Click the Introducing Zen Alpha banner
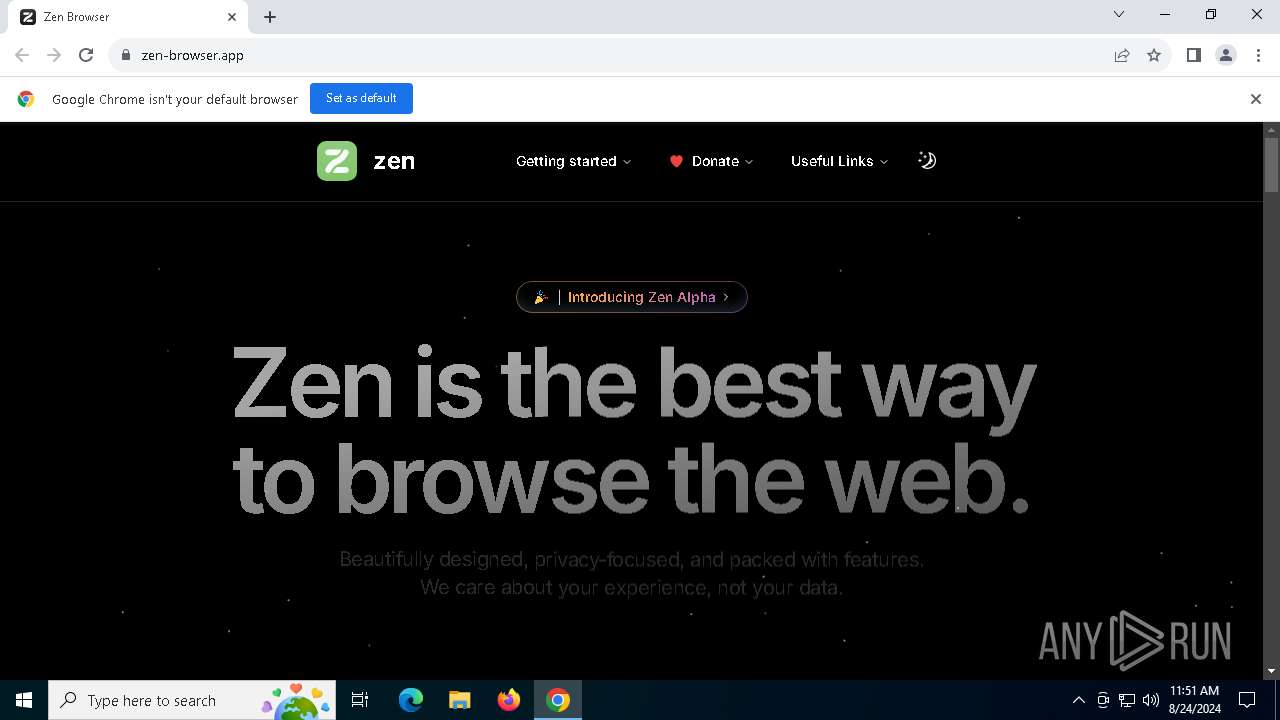Viewport: 1280px width, 720px height. coord(632,297)
